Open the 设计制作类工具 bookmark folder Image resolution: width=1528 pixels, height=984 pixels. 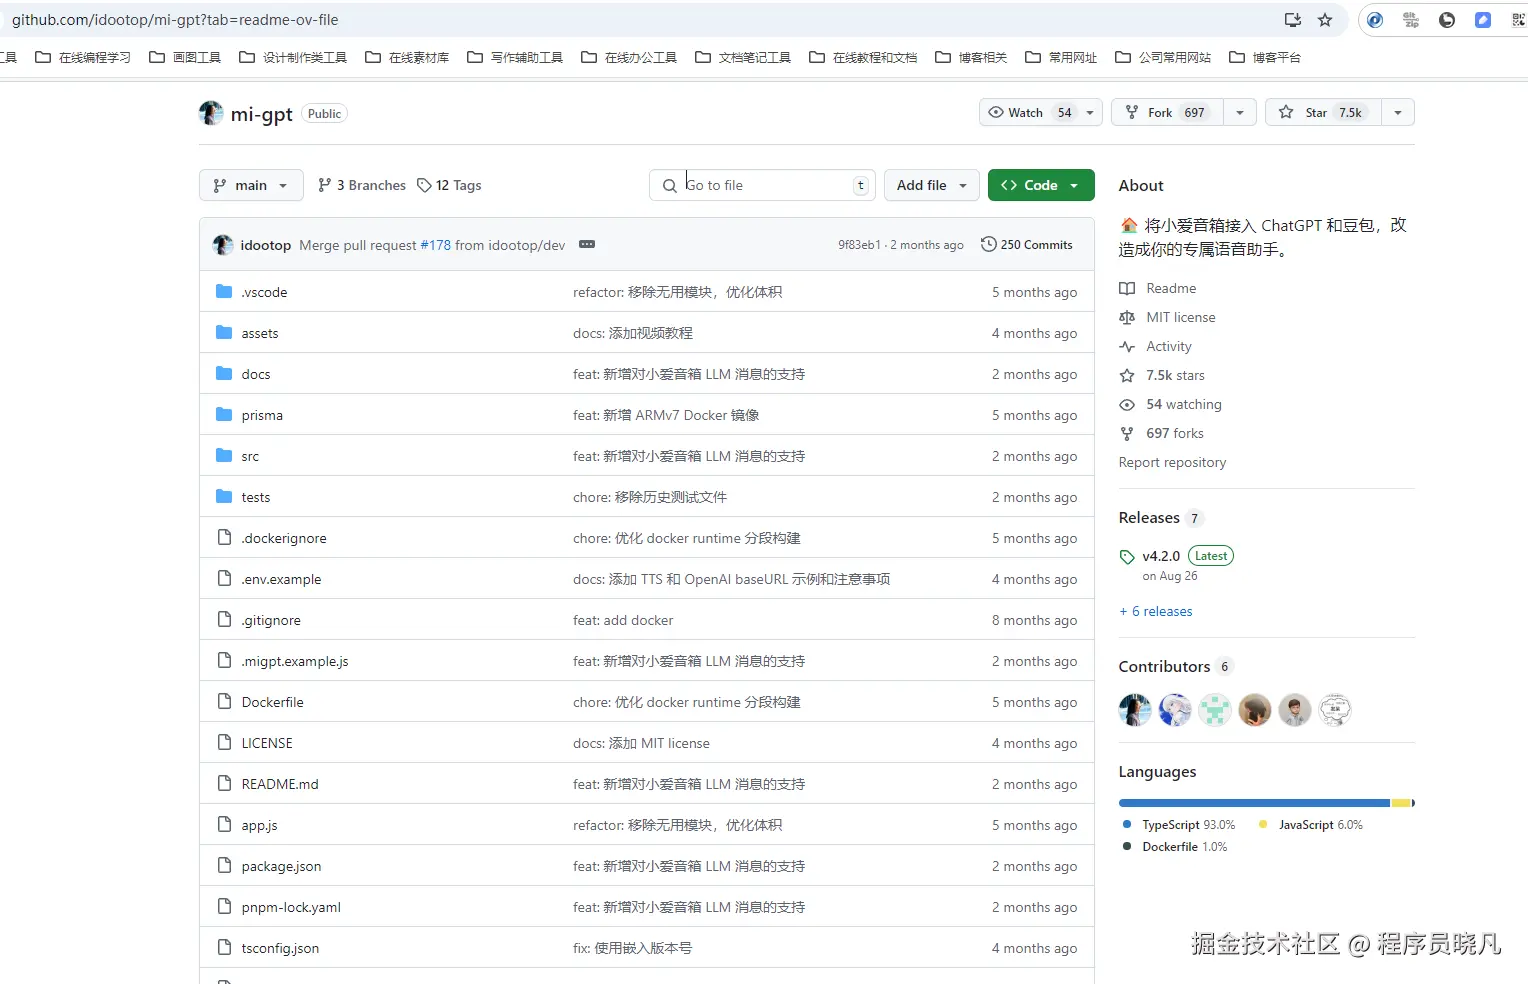293,57
